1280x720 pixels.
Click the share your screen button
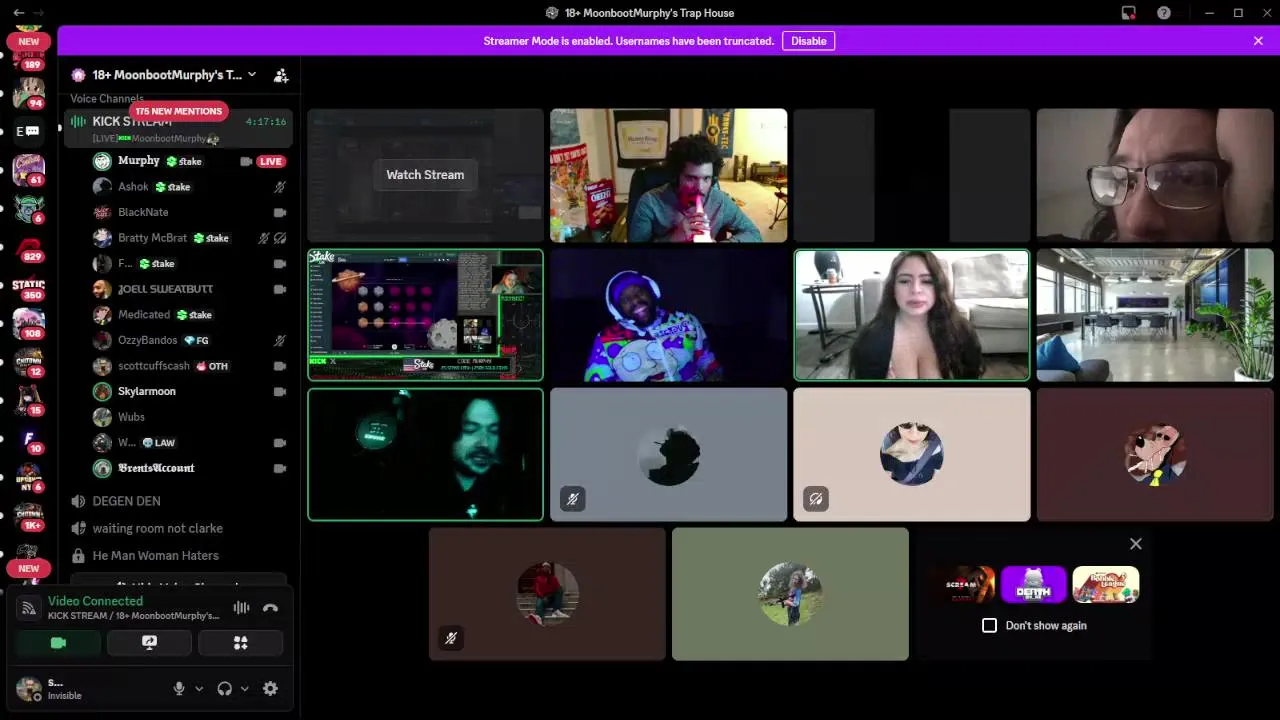[149, 643]
